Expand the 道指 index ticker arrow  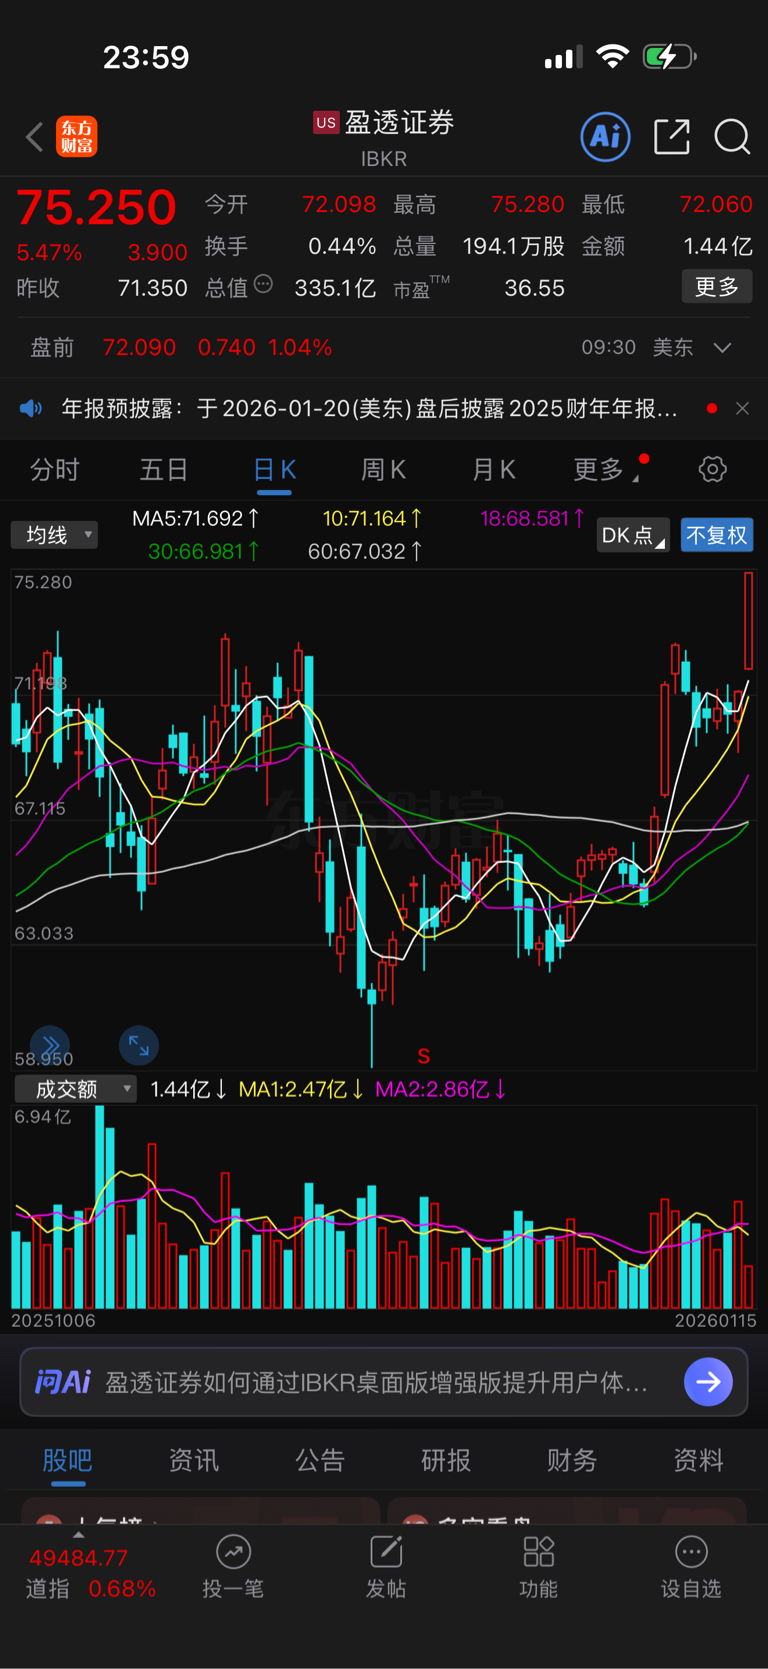pyautogui.click(x=79, y=1534)
